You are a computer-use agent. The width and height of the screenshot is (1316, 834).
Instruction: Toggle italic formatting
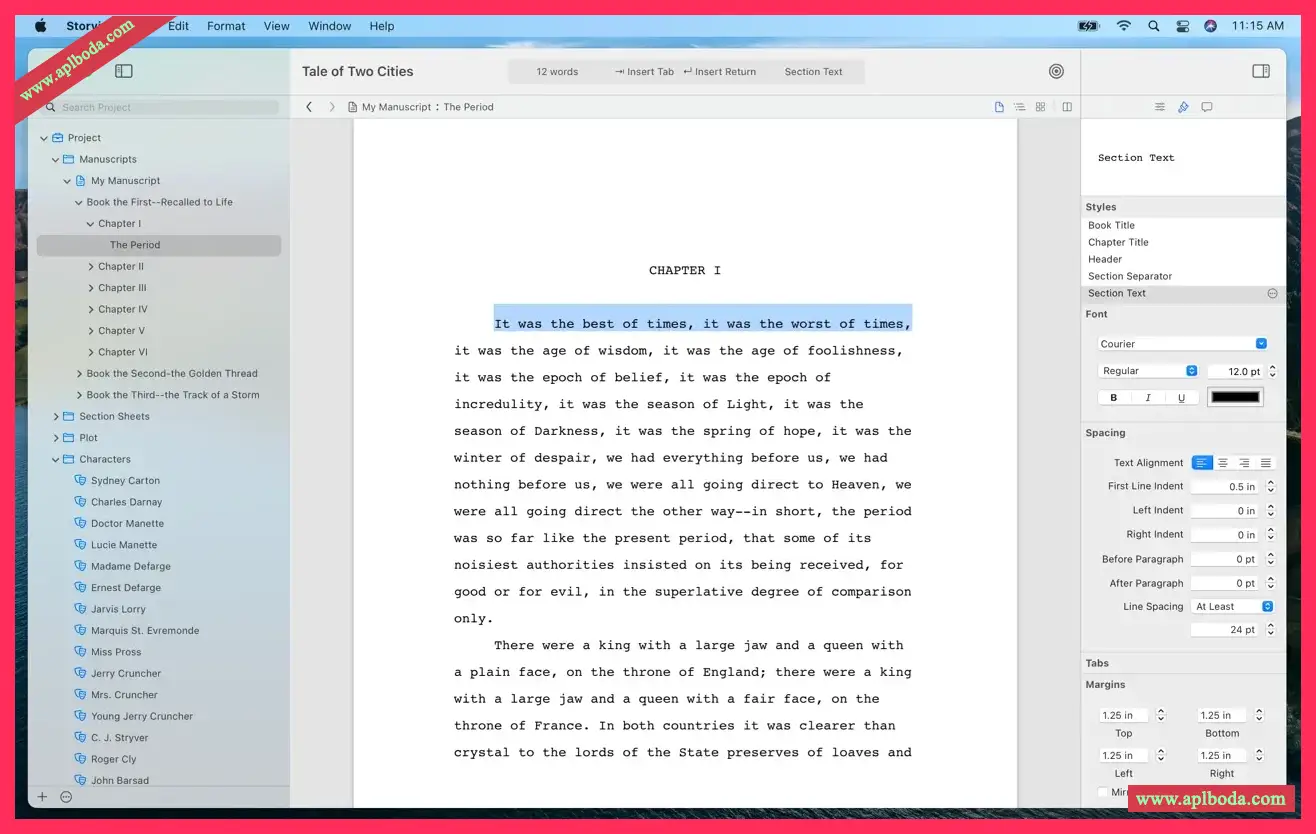[1148, 398]
